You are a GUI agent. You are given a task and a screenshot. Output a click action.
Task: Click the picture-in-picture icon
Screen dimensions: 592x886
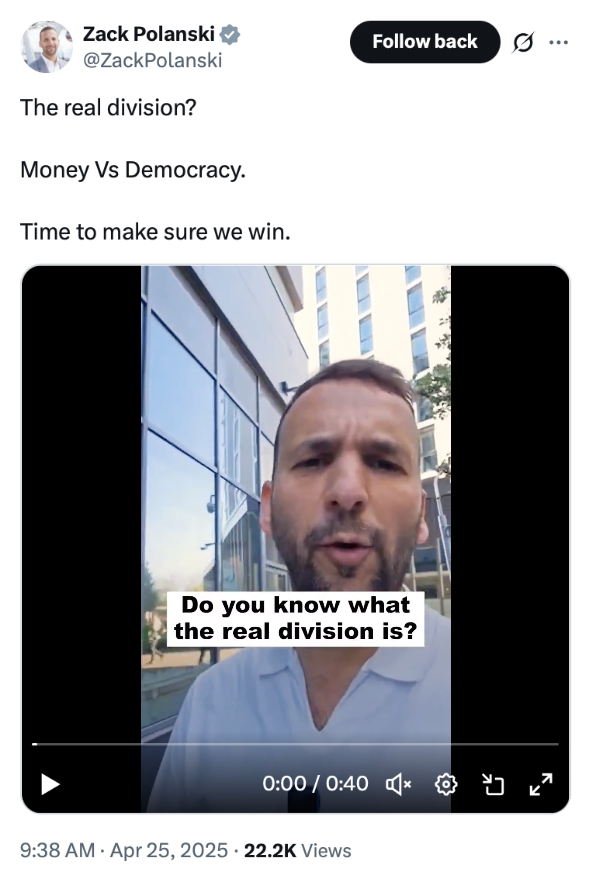[493, 784]
